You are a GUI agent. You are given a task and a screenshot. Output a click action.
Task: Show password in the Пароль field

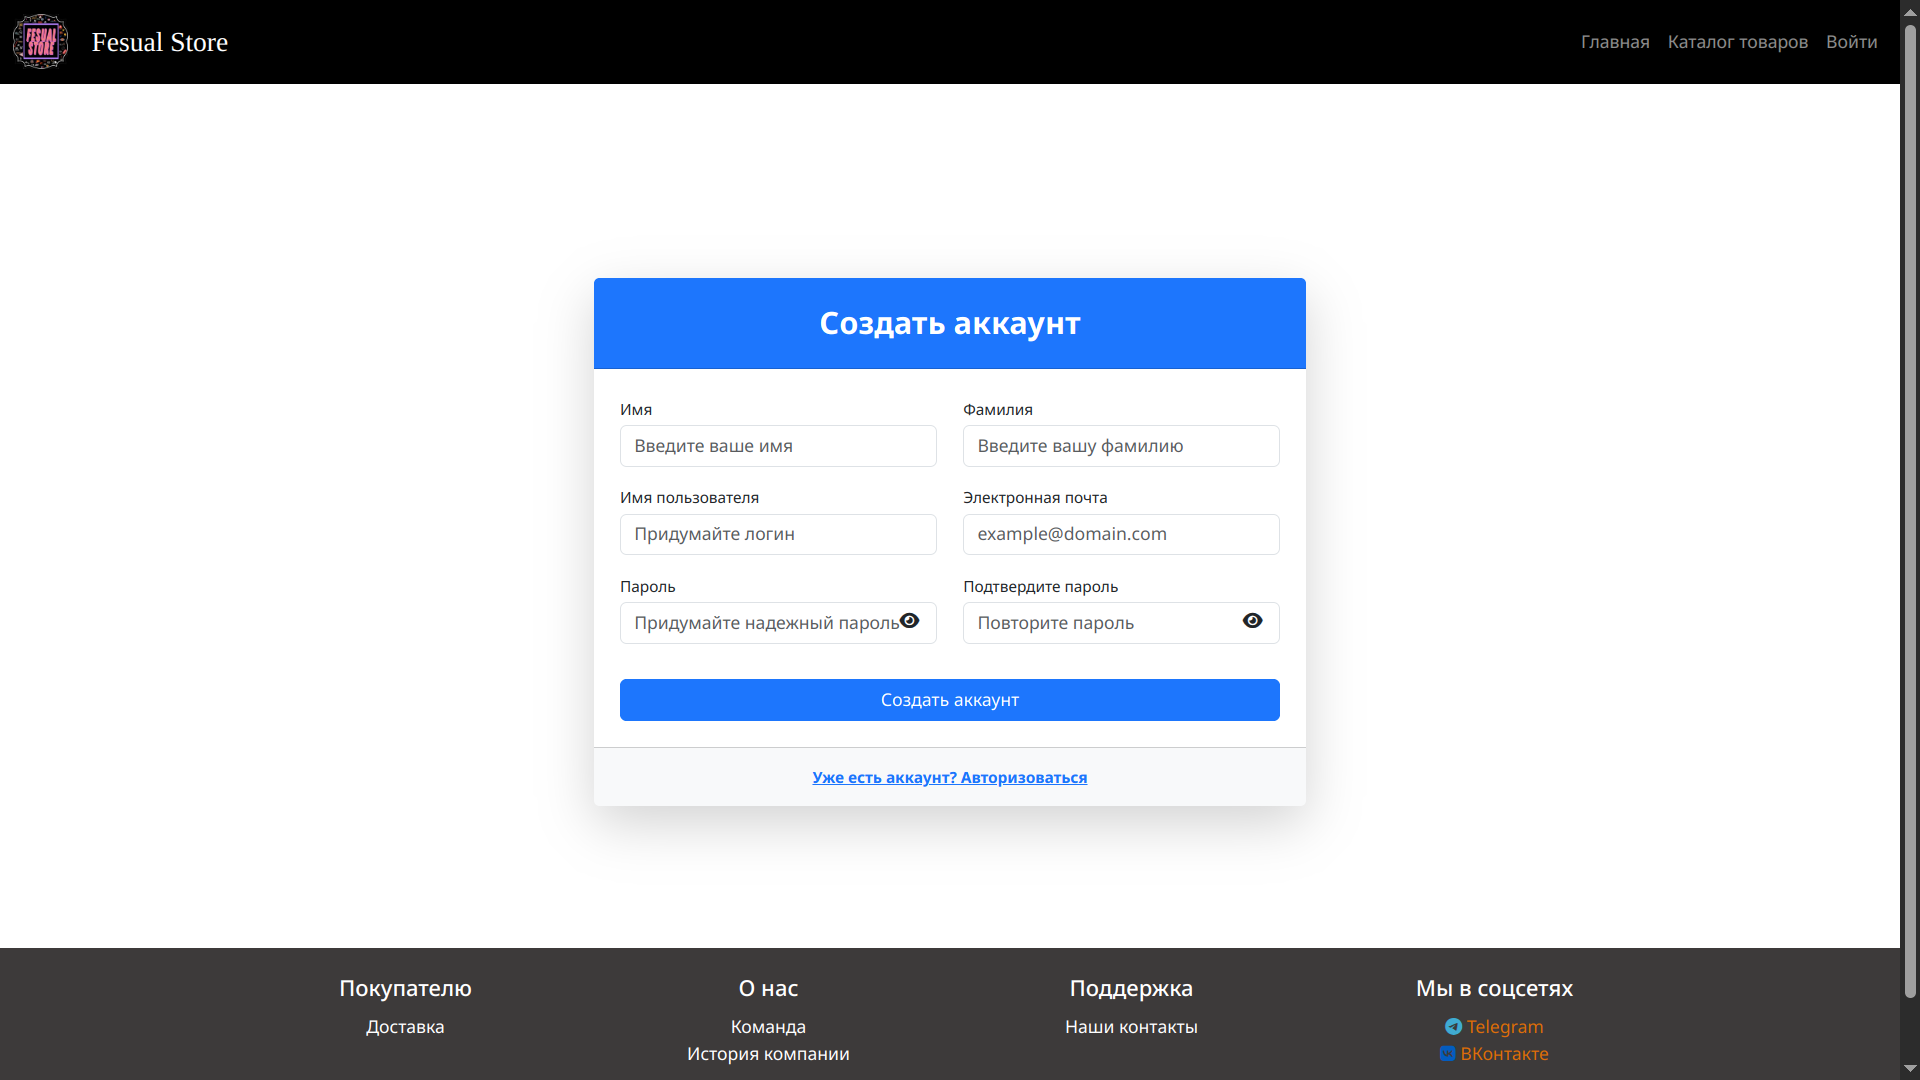[909, 621]
